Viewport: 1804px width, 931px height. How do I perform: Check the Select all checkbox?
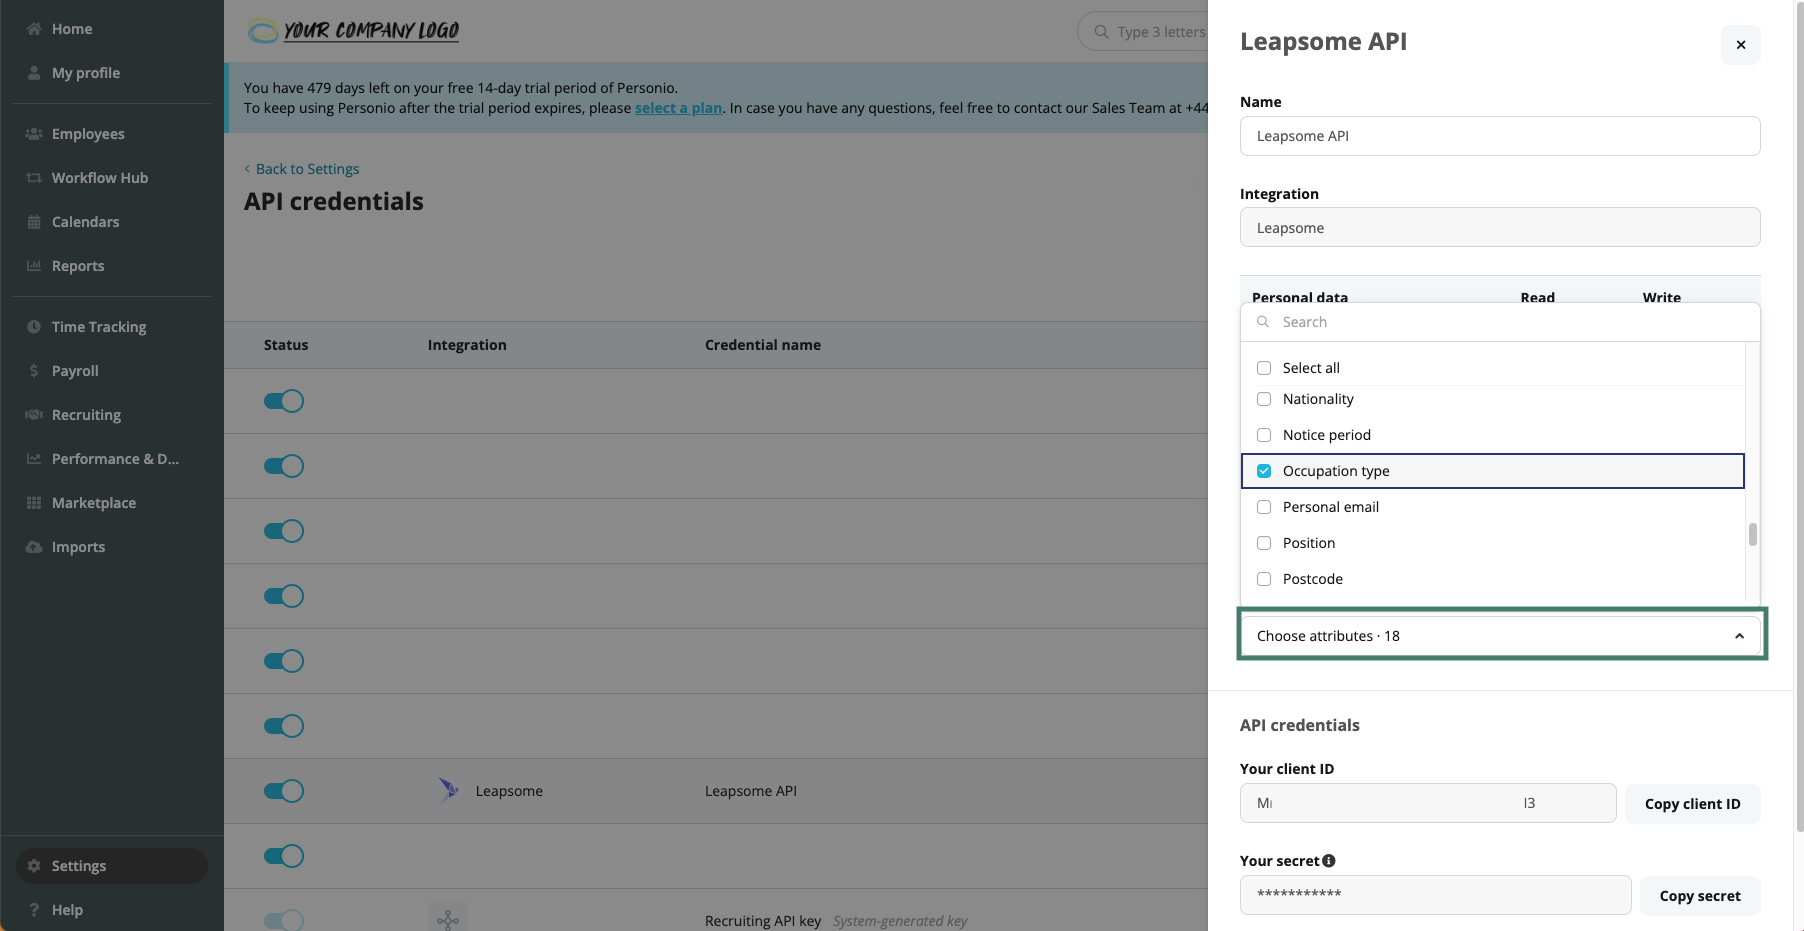point(1264,368)
